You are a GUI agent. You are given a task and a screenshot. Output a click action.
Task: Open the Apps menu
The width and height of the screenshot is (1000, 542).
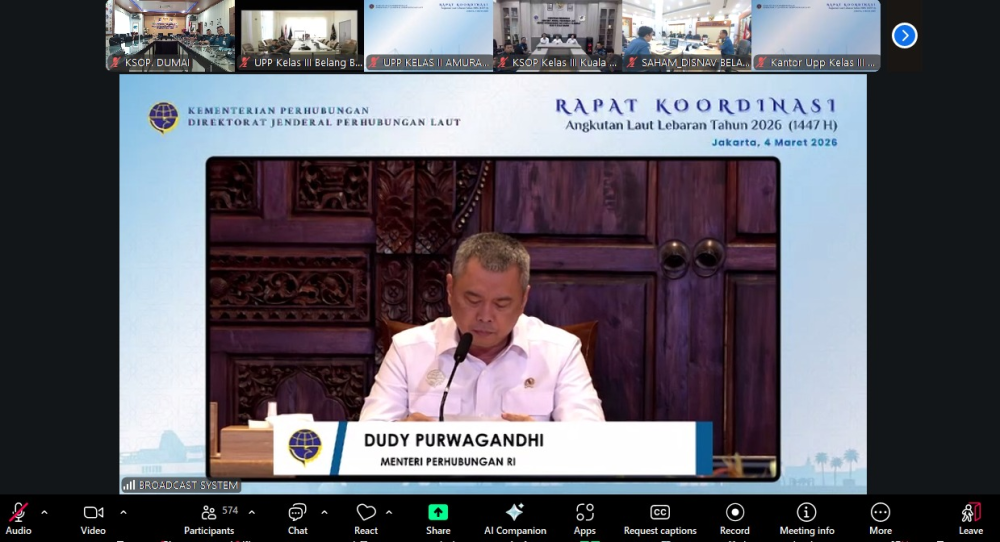(584, 519)
